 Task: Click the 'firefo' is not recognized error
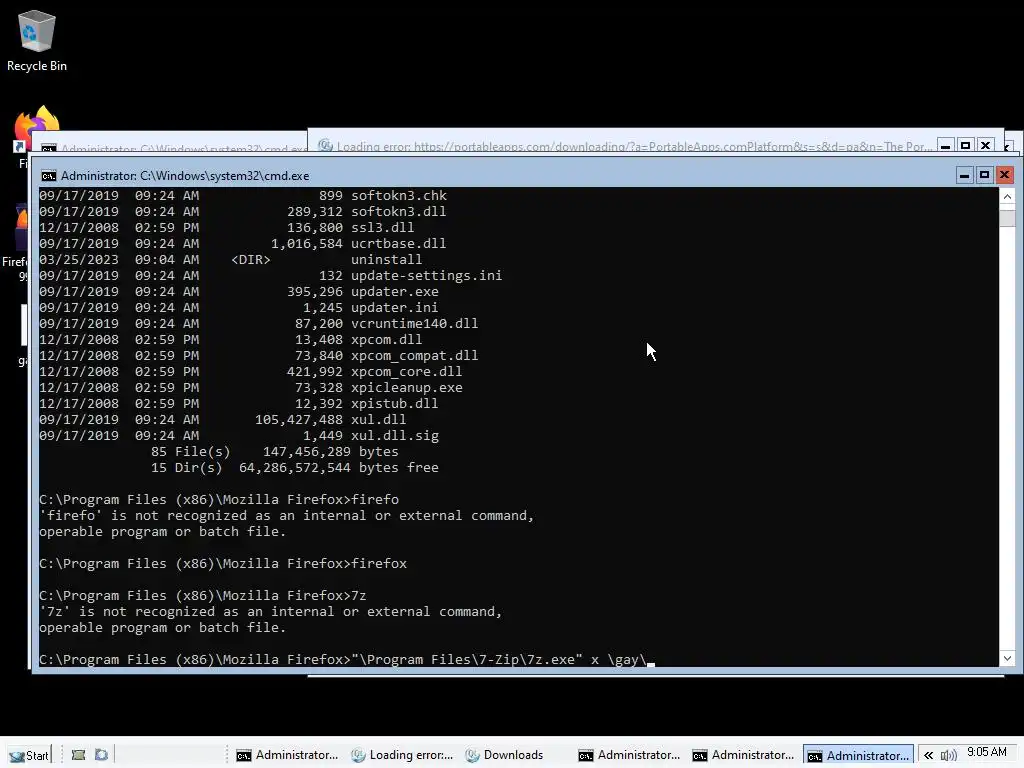tap(286, 515)
